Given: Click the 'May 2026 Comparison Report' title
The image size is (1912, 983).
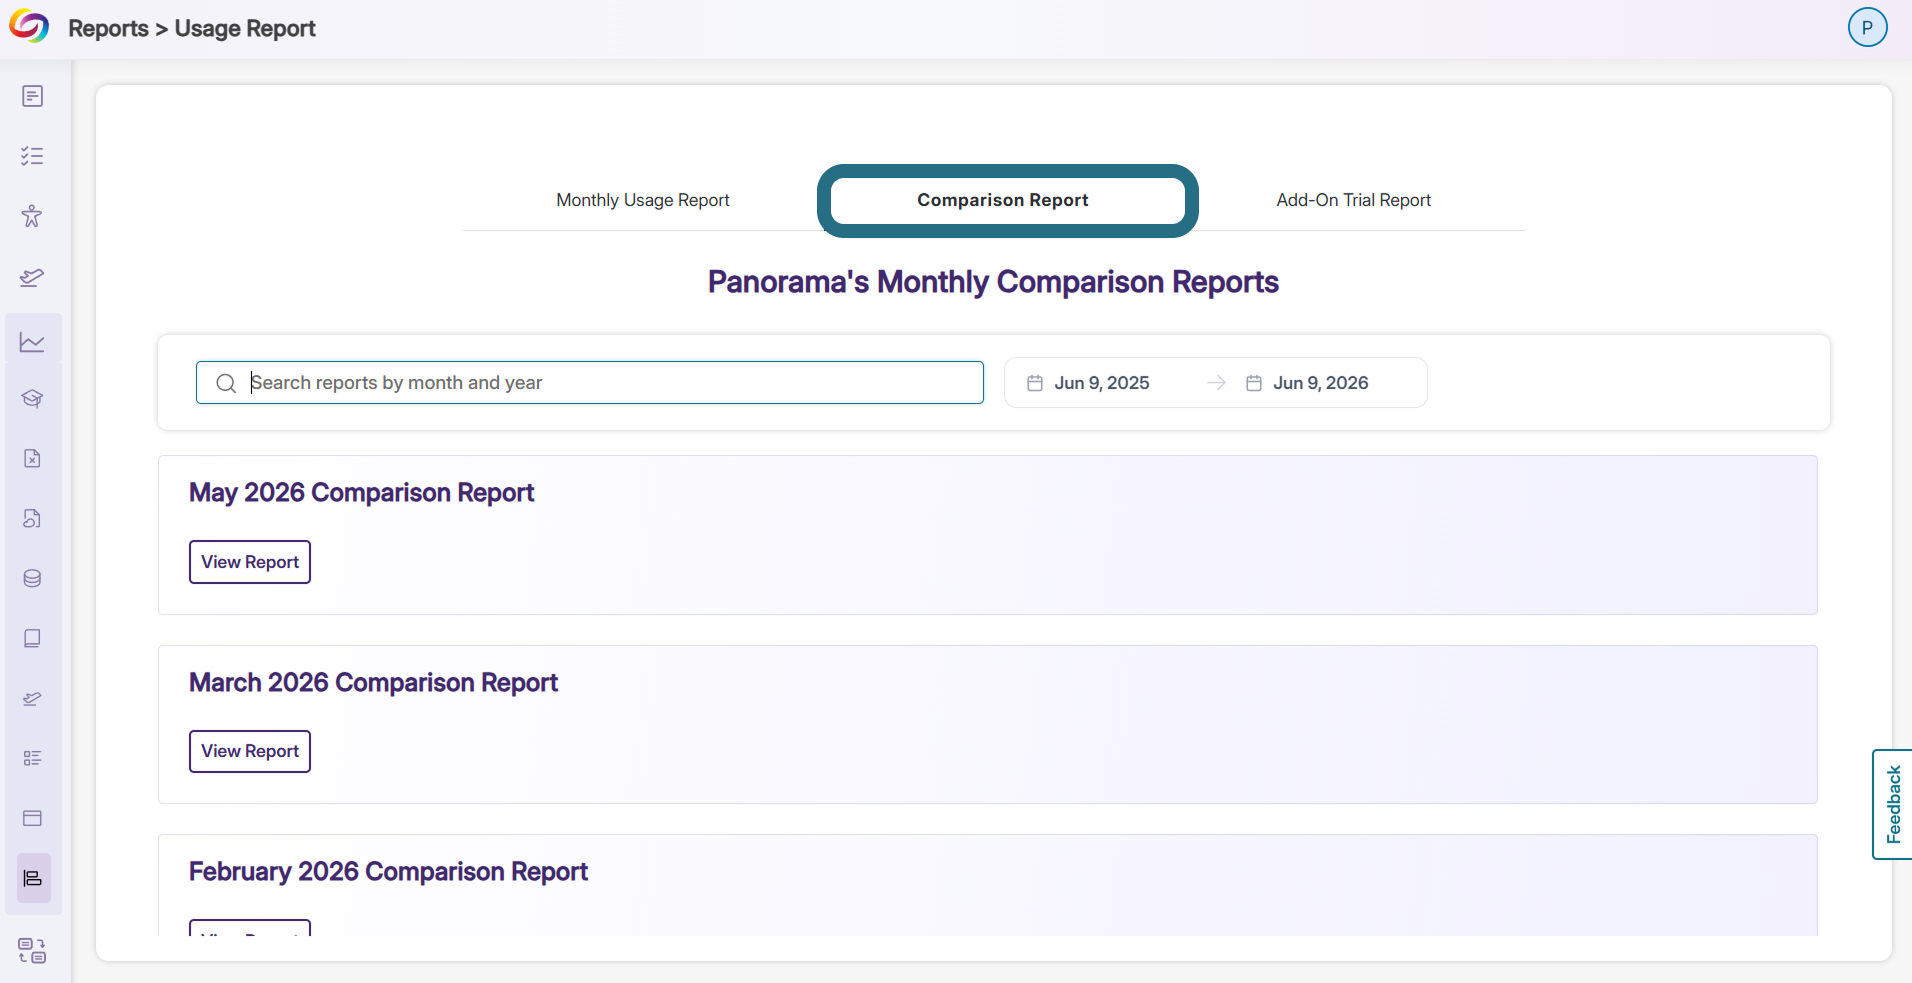Looking at the screenshot, I should click(361, 493).
